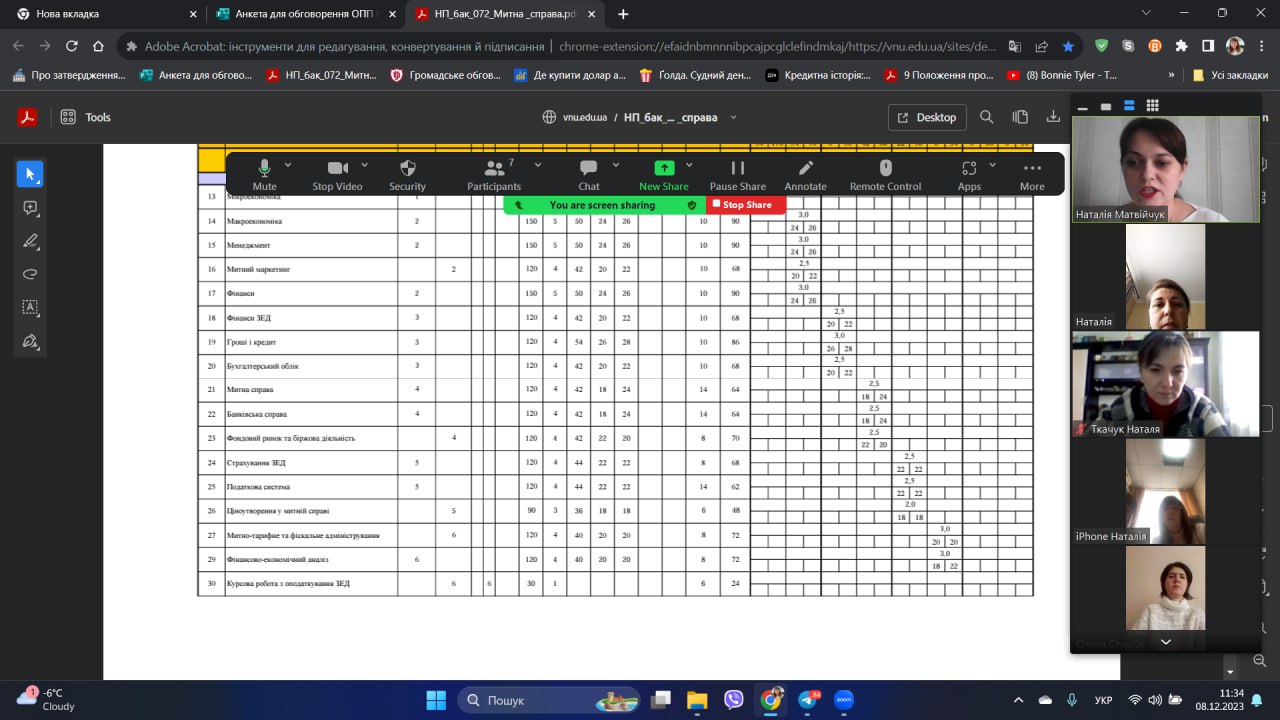Open the Acrobat Tools menu
This screenshot has width=1280, height=720.
point(85,117)
